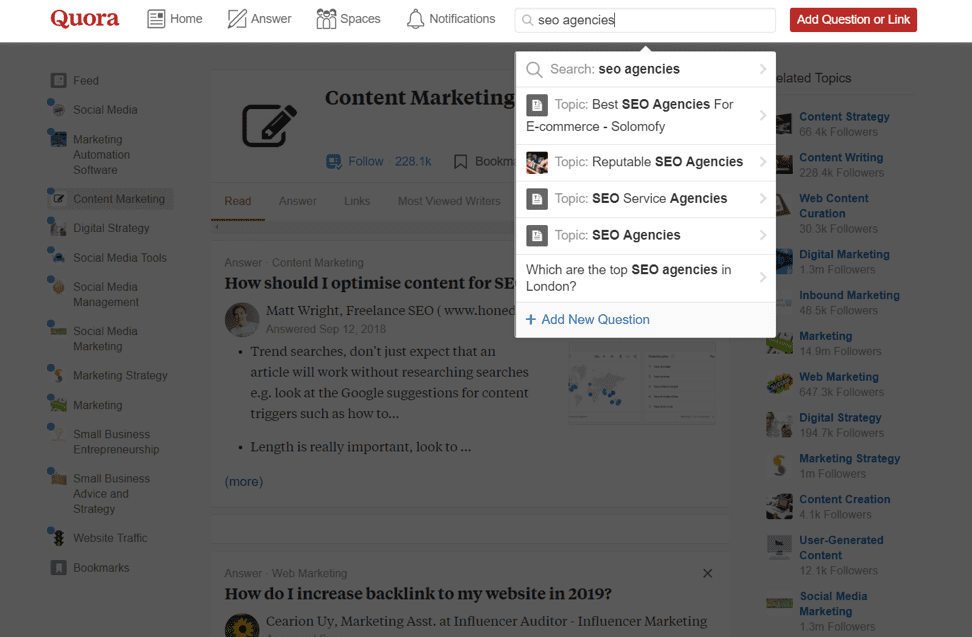972x637 pixels.
Task: Bookmark the Content Marketing topic
Action: coord(461,161)
